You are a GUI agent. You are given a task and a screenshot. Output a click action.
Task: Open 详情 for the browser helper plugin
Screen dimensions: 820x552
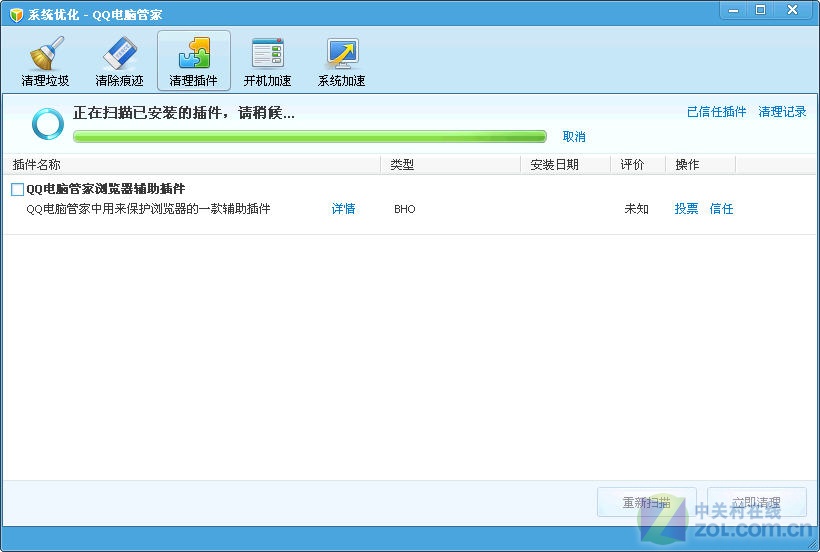point(344,209)
